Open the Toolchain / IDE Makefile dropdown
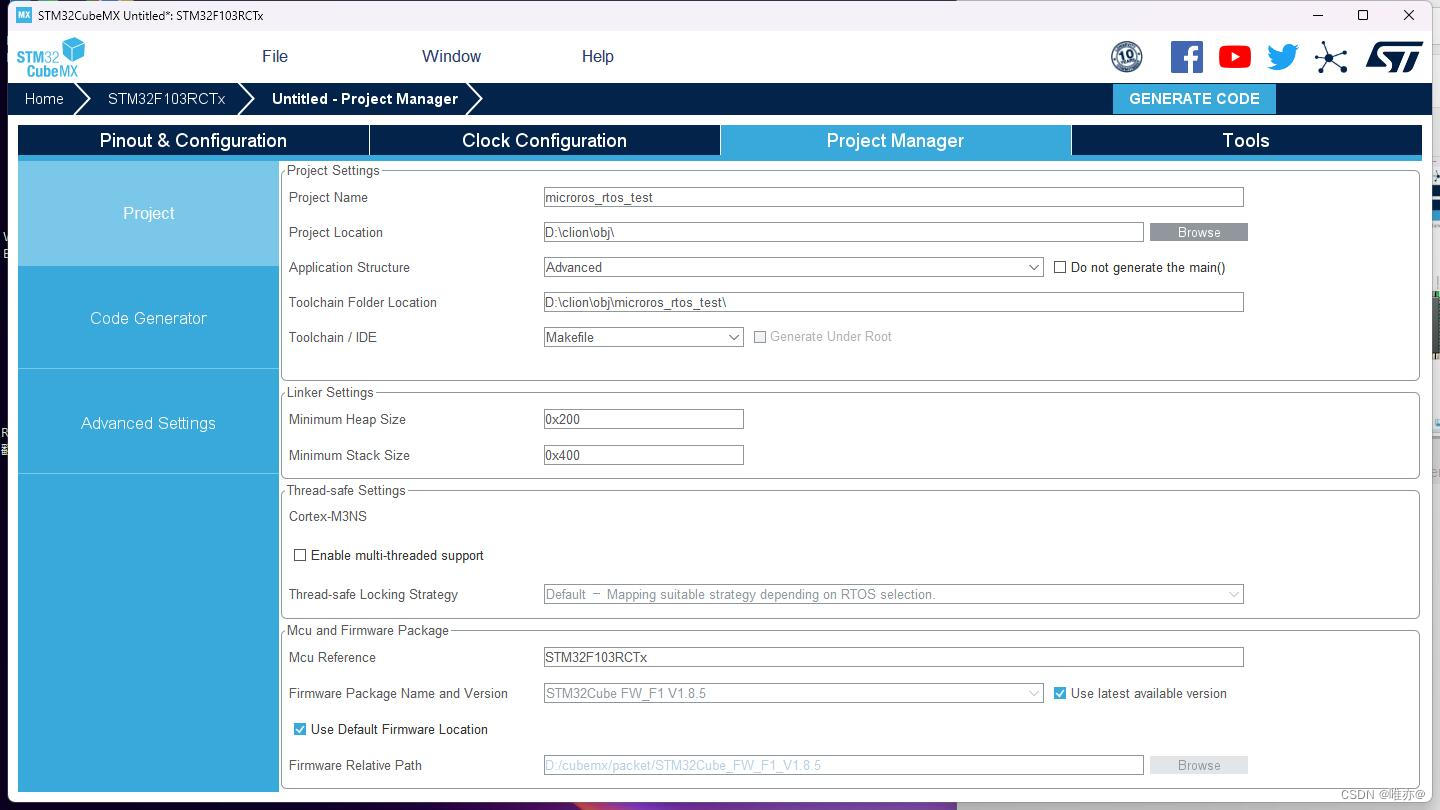 (644, 337)
